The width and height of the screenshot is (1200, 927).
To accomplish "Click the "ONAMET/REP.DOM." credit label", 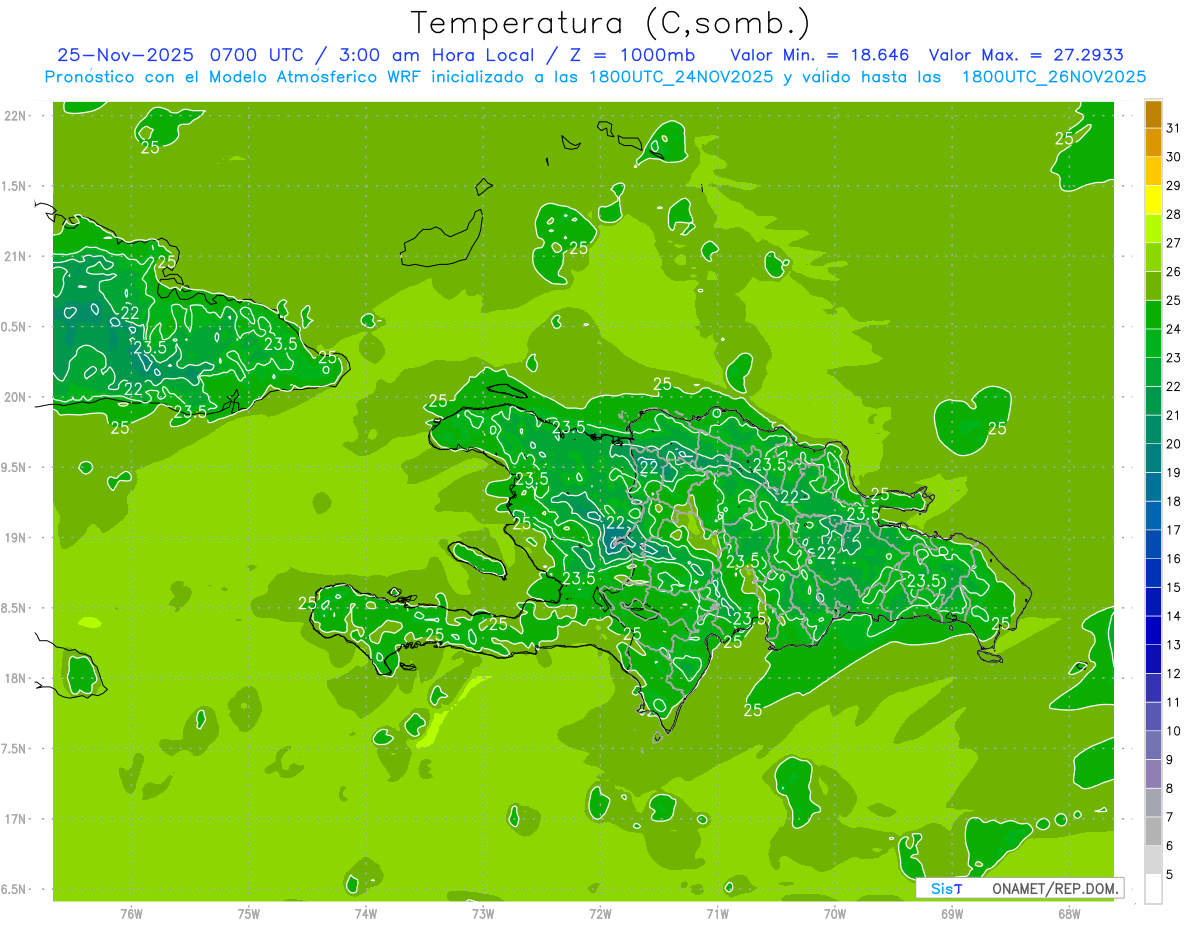I will (x=1054, y=888).
